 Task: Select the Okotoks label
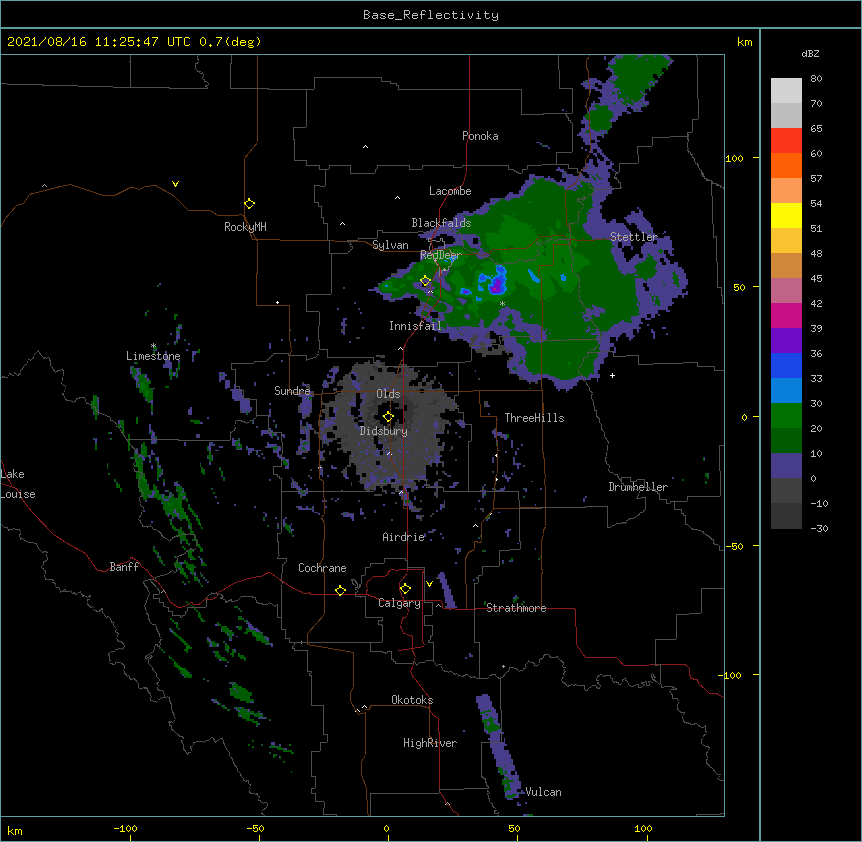[x=412, y=700]
